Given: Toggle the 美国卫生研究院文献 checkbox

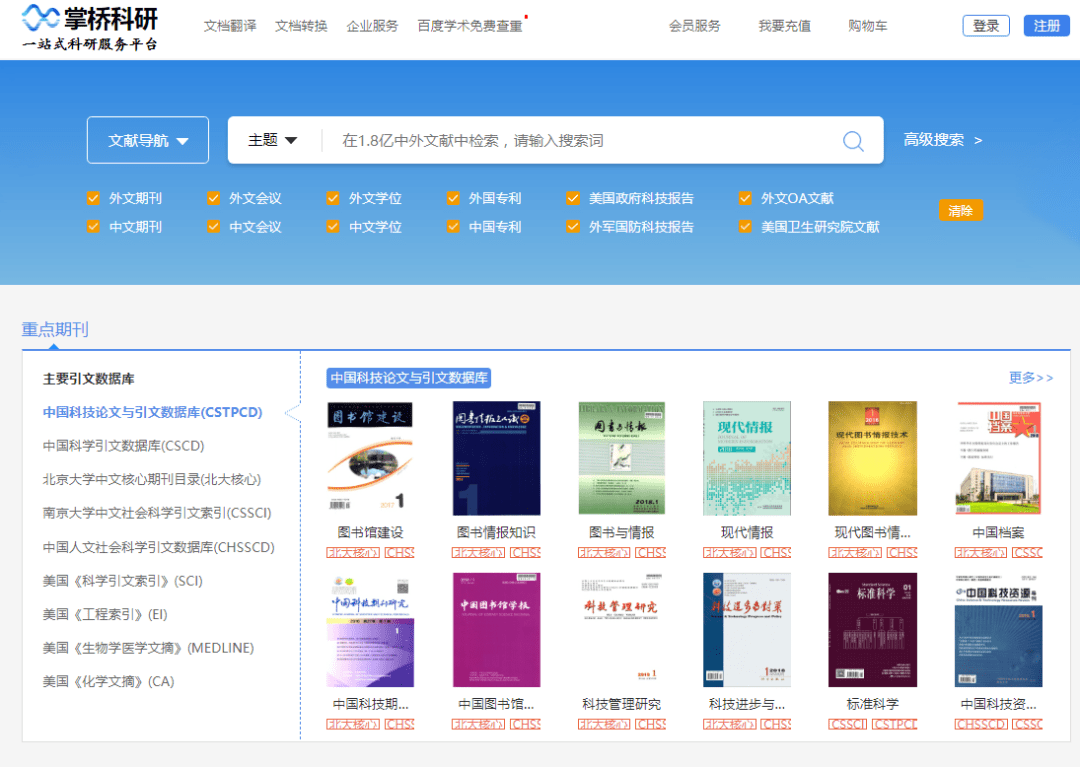Looking at the screenshot, I should (x=745, y=227).
